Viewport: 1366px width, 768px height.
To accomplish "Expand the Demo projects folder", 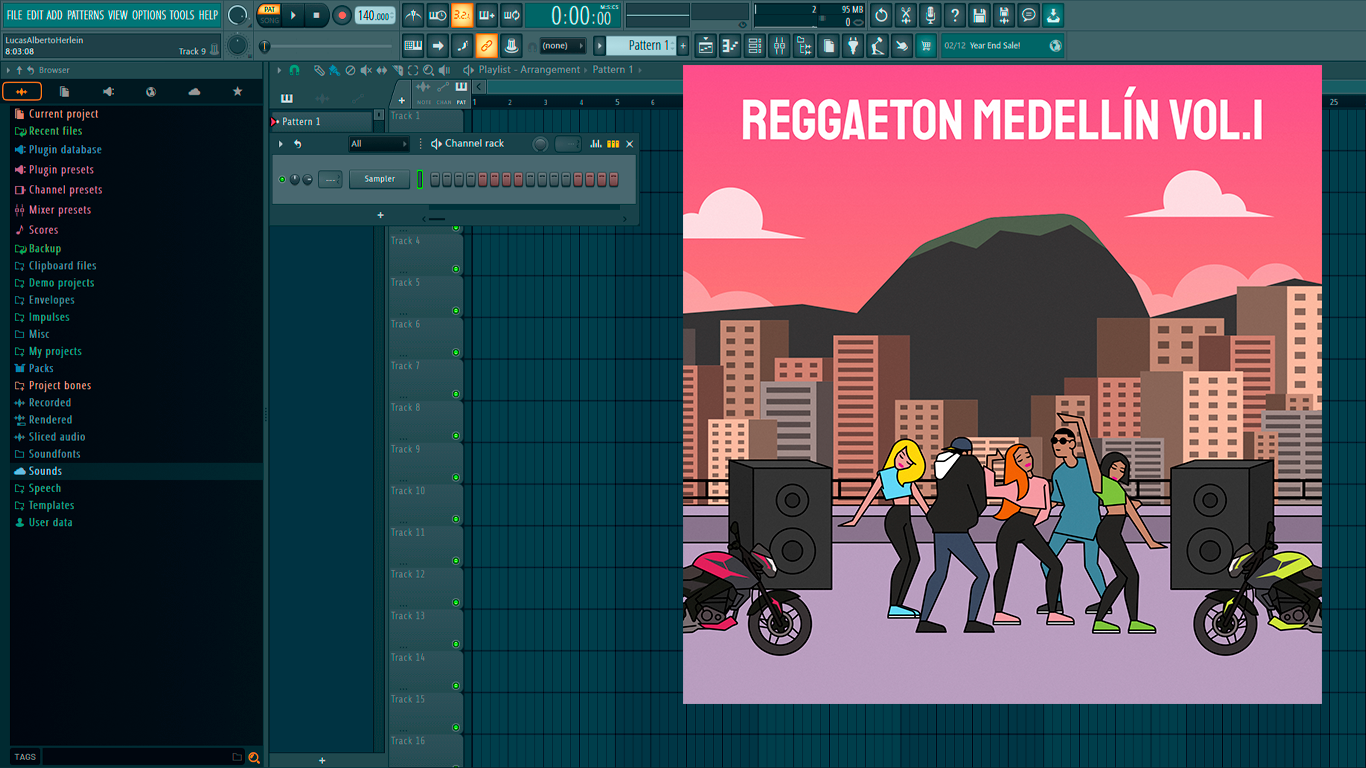I will click(61, 283).
